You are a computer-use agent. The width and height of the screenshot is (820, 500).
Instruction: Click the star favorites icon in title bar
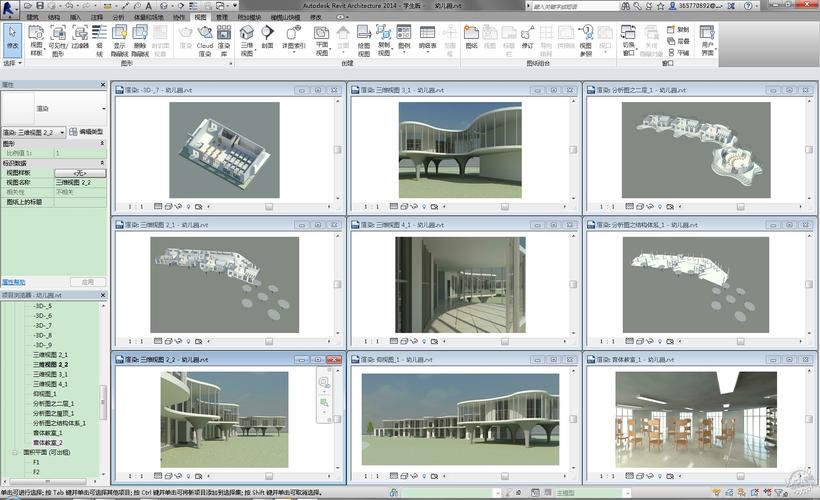[x=660, y=6]
